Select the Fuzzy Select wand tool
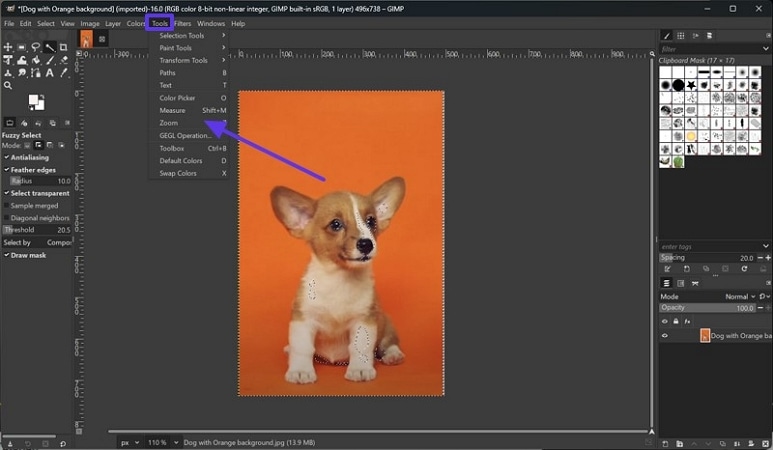The height and width of the screenshot is (450, 773). click(50, 47)
